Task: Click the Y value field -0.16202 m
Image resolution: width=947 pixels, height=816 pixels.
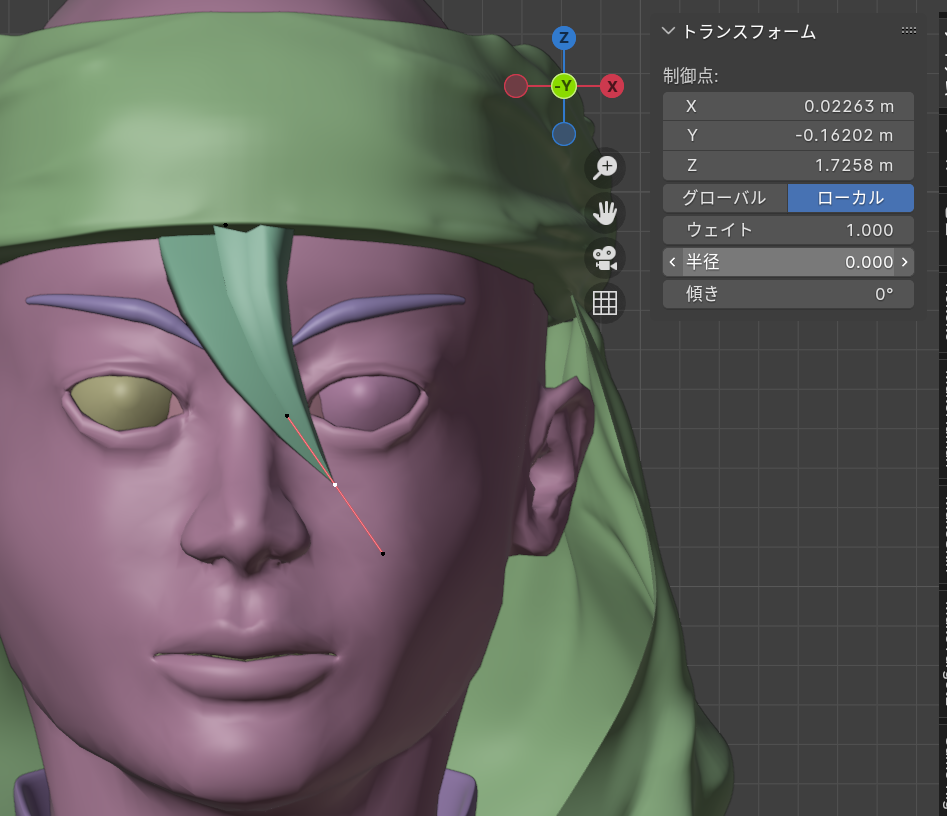Action: (788, 135)
